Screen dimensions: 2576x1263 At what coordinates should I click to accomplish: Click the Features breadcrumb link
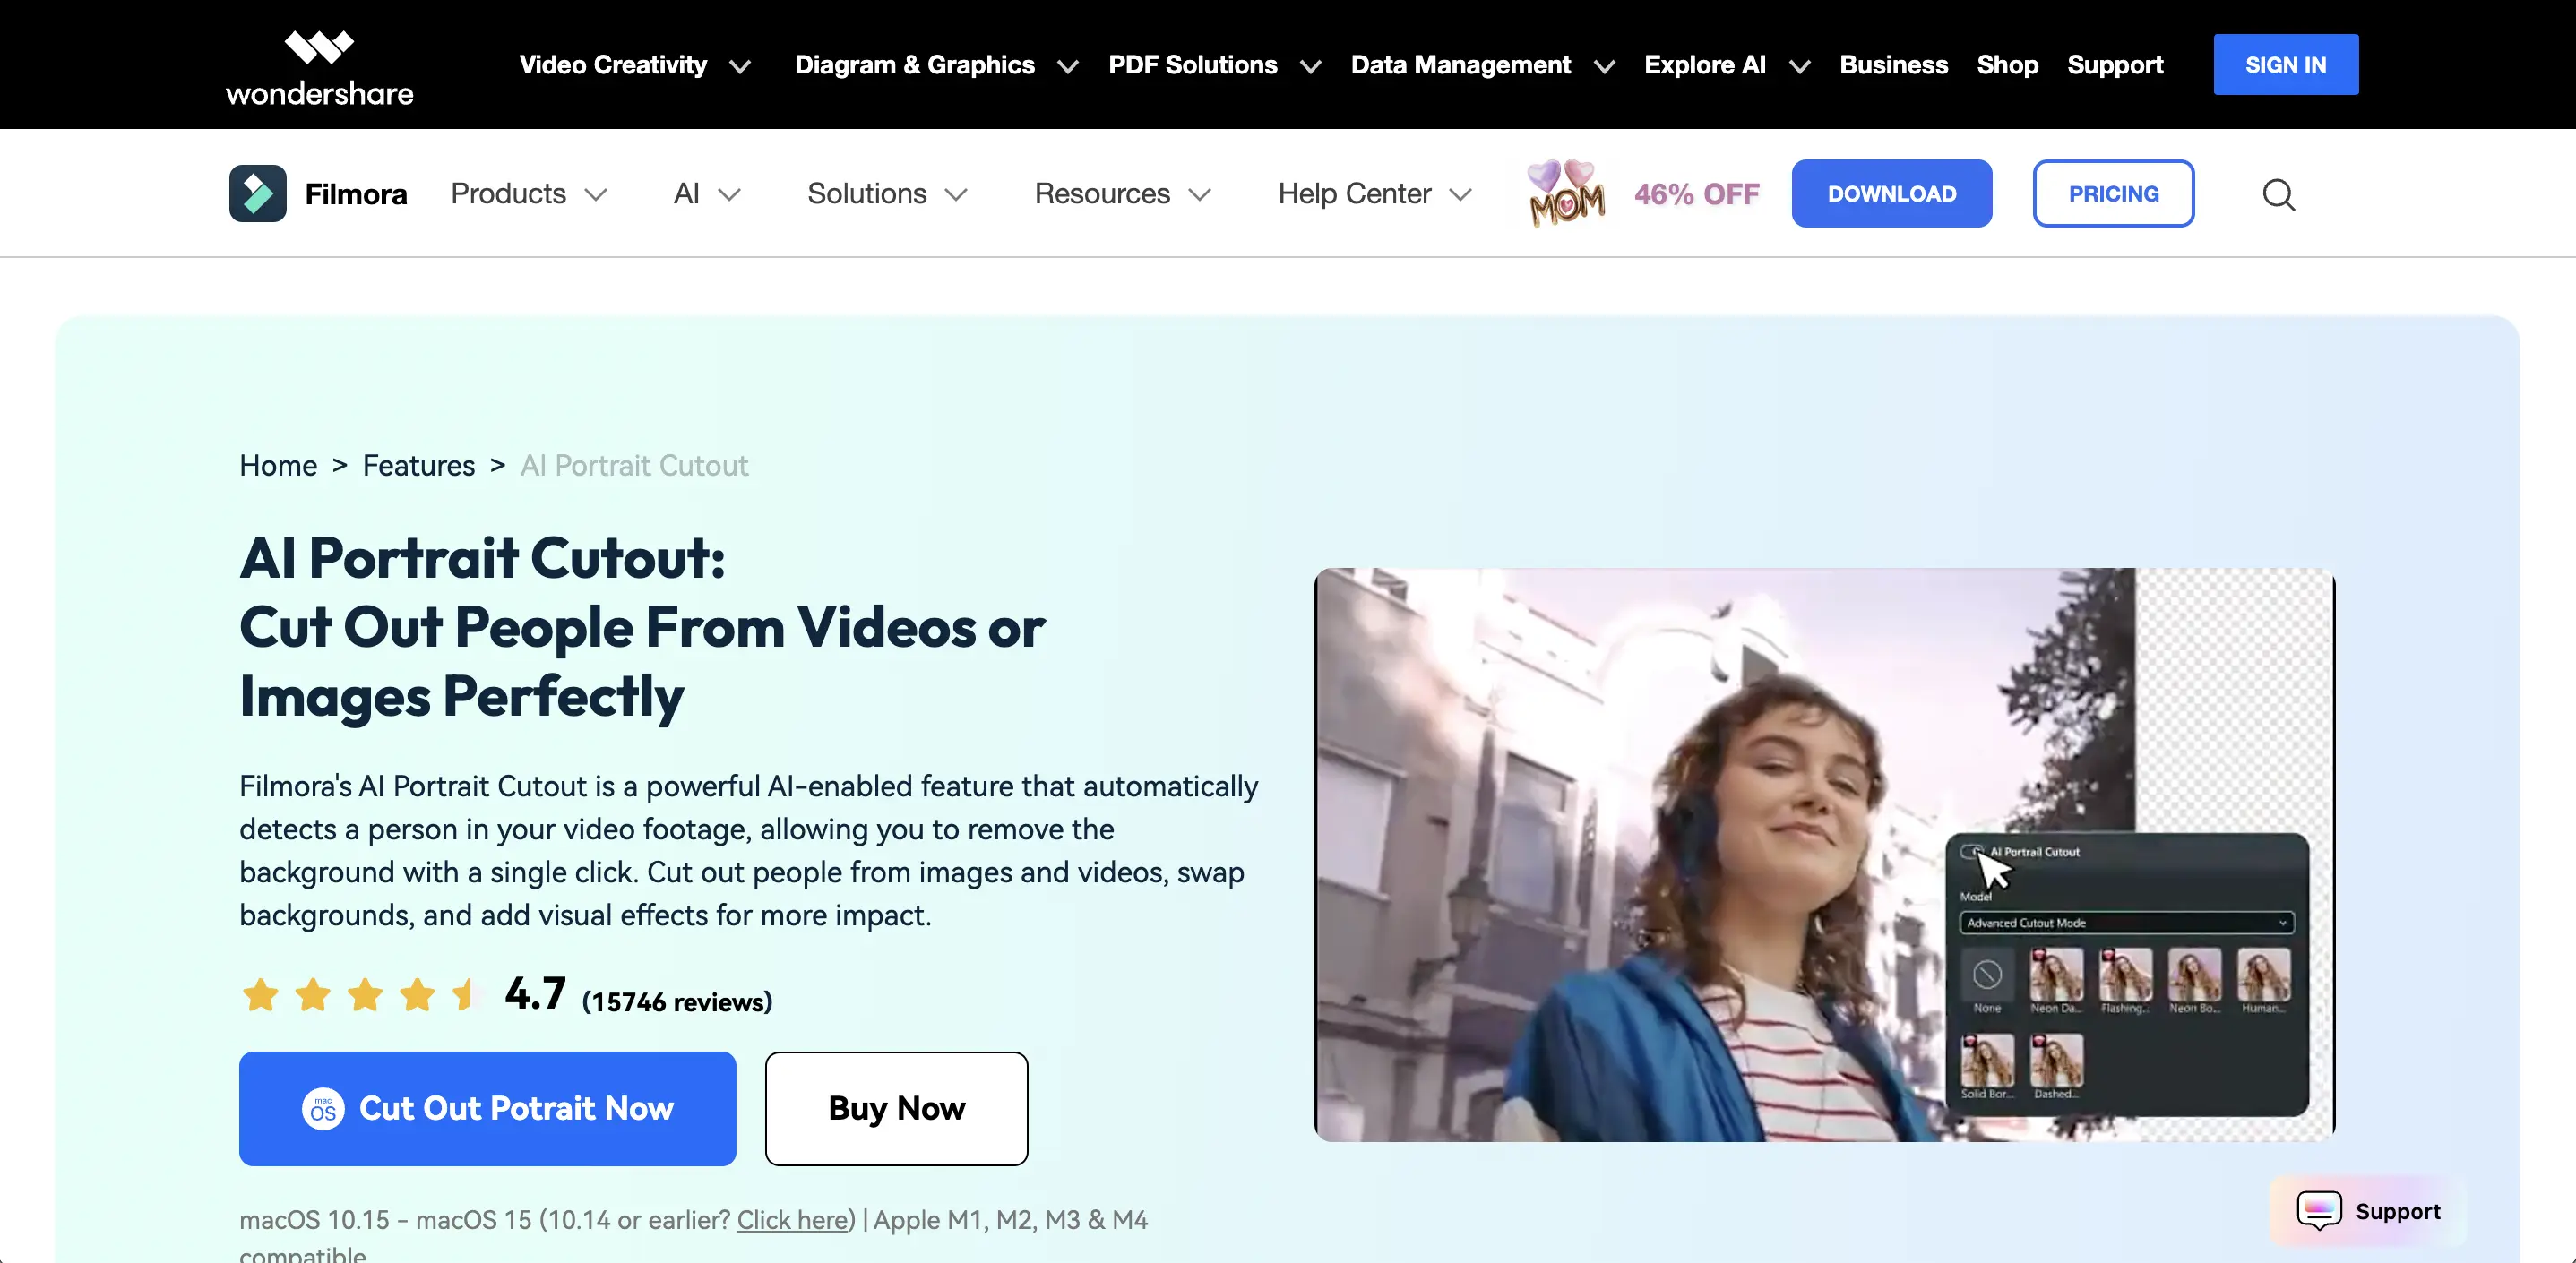418,465
